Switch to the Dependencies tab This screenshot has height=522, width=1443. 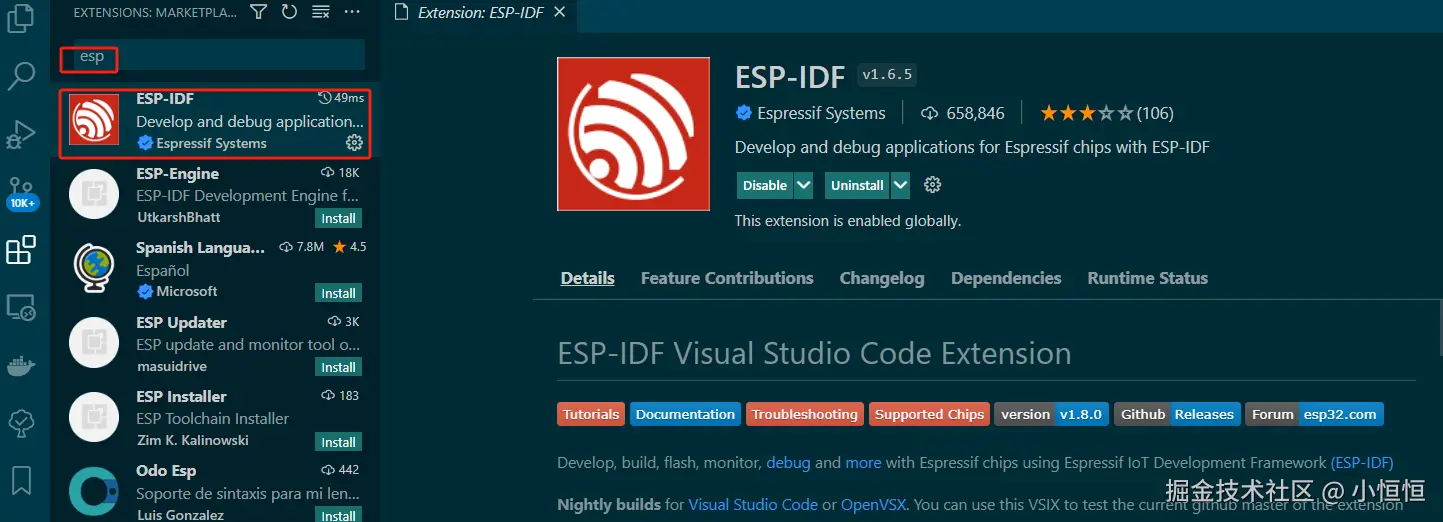tap(1006, 278)
